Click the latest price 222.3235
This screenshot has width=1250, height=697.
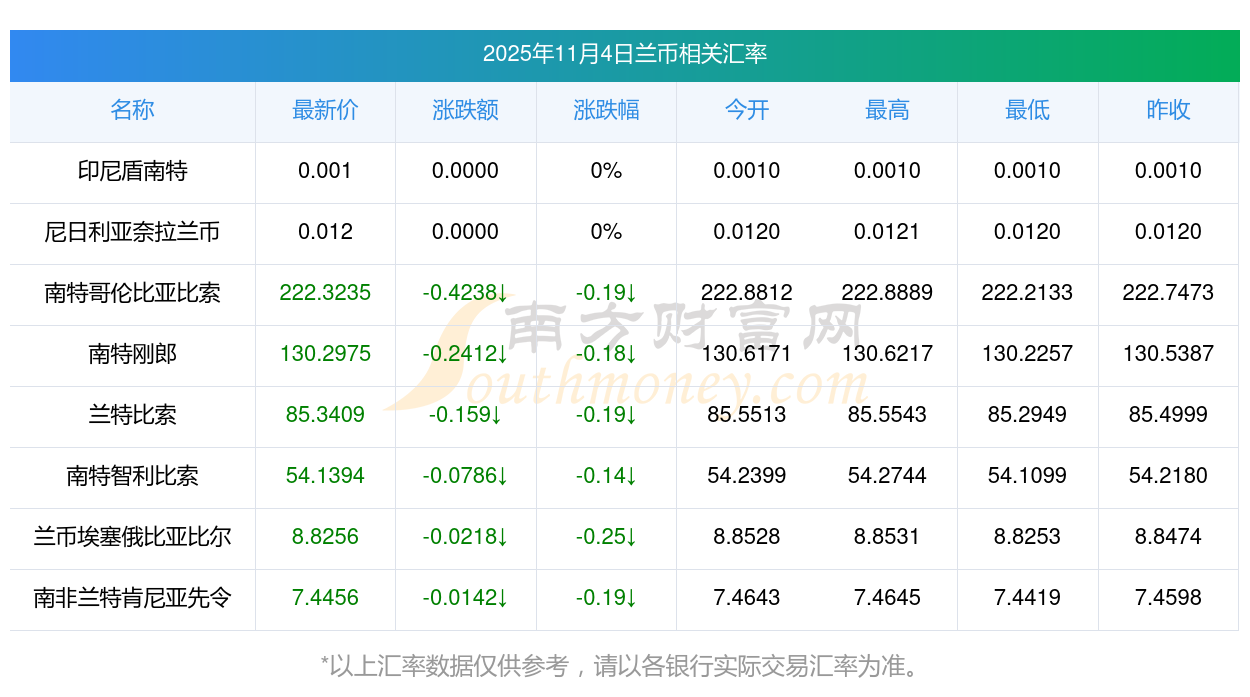point(325,293)
